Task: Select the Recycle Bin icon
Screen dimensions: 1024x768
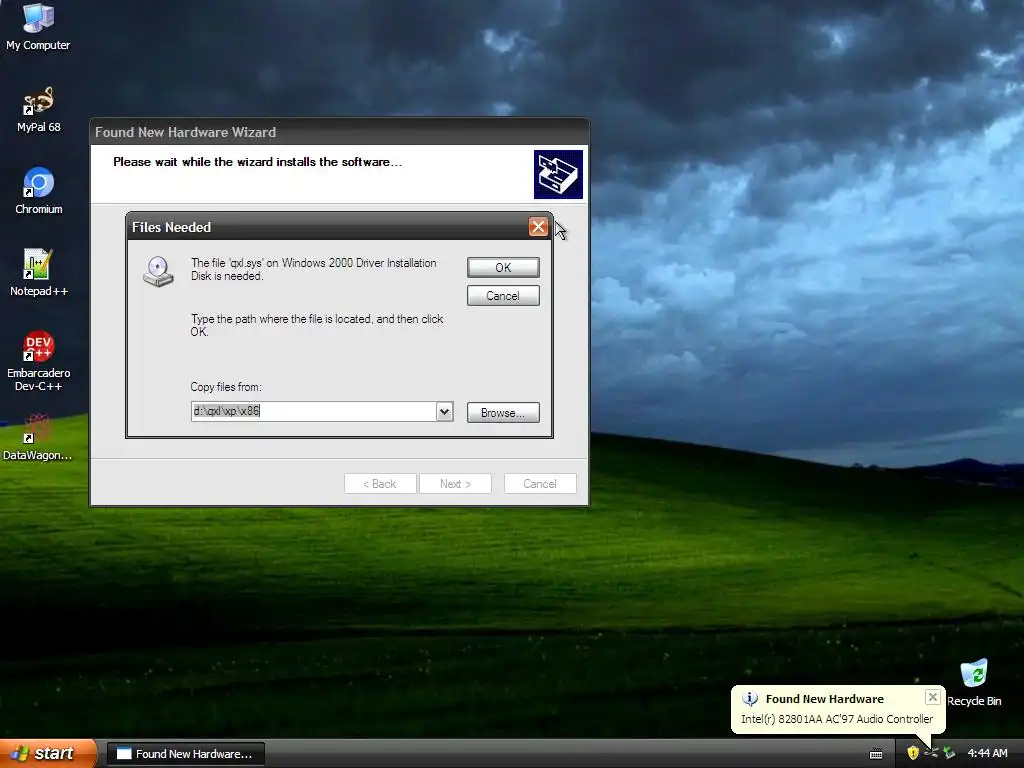Action: point(974,683)
